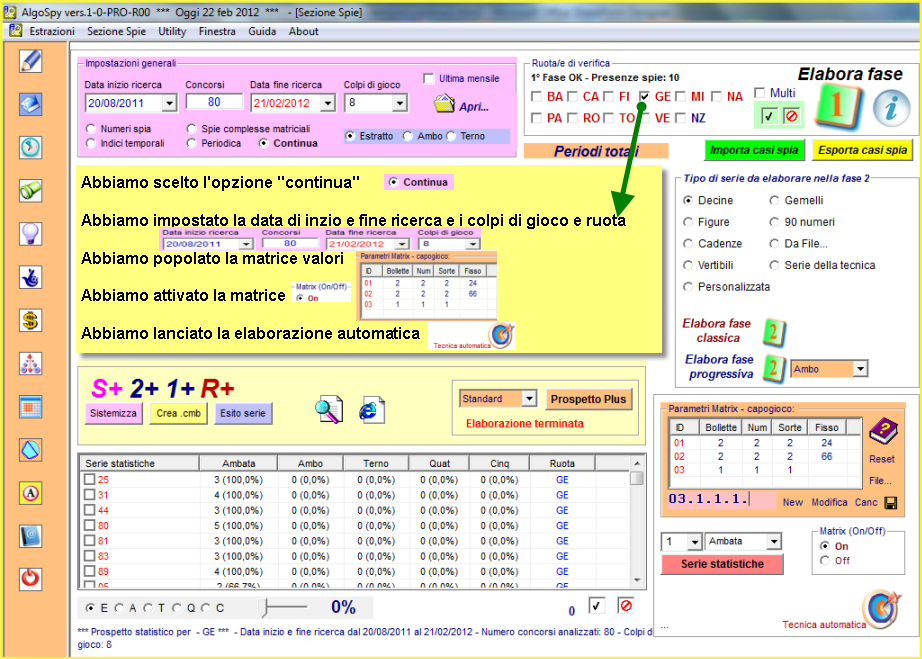Click the blue polygon sidebar icon
The width and height of the screenshot is (922, 659).
(31, 450)
